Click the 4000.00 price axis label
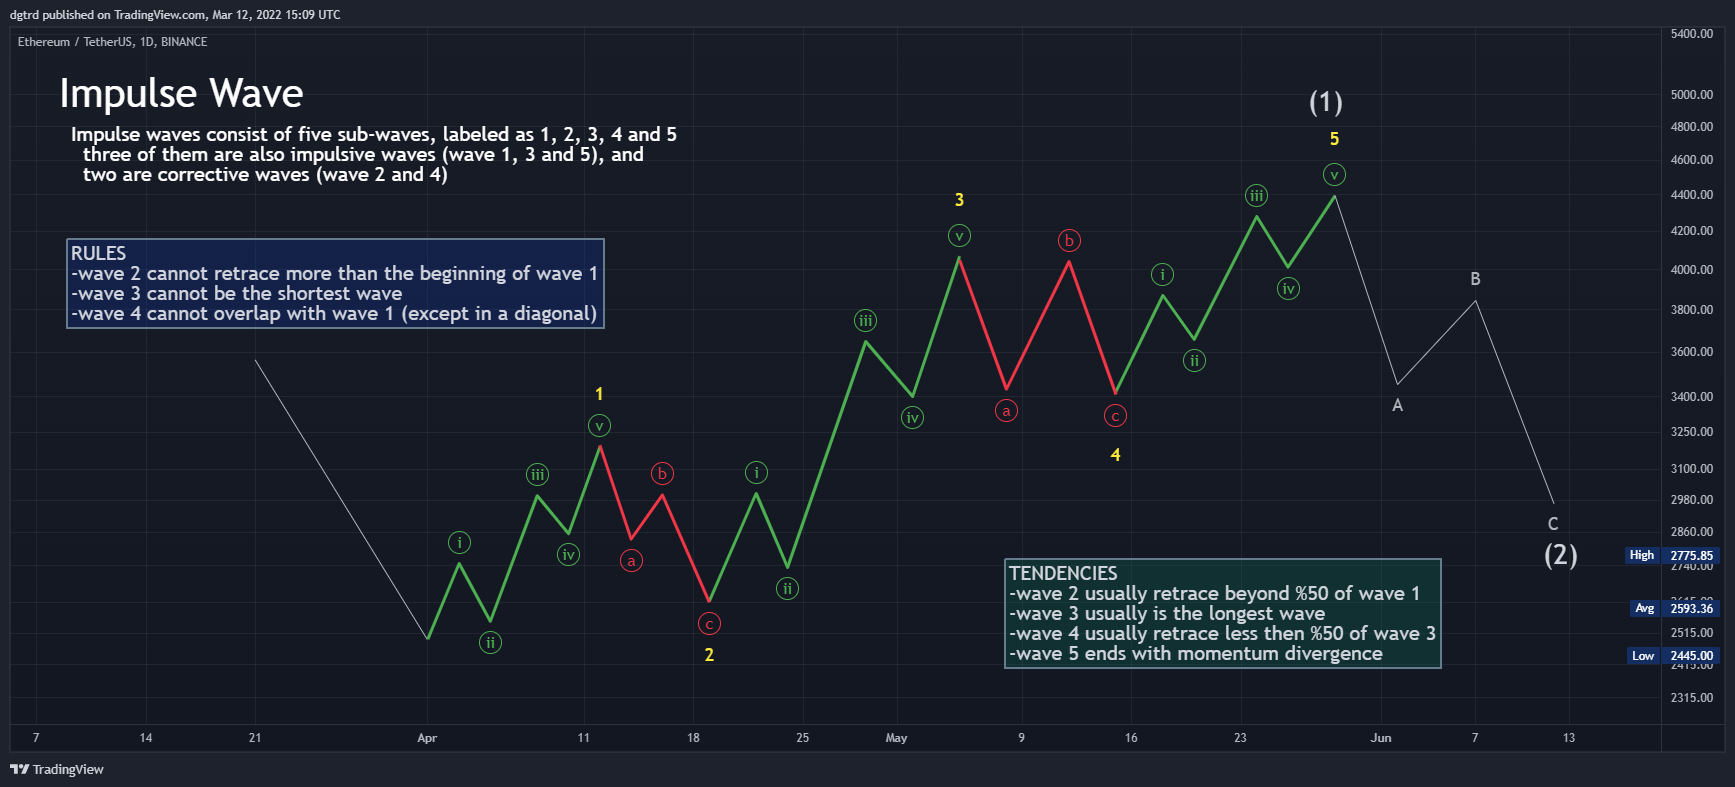Image resolution: width=1735 pixels, height=787 pixels. pos(1692,270)
